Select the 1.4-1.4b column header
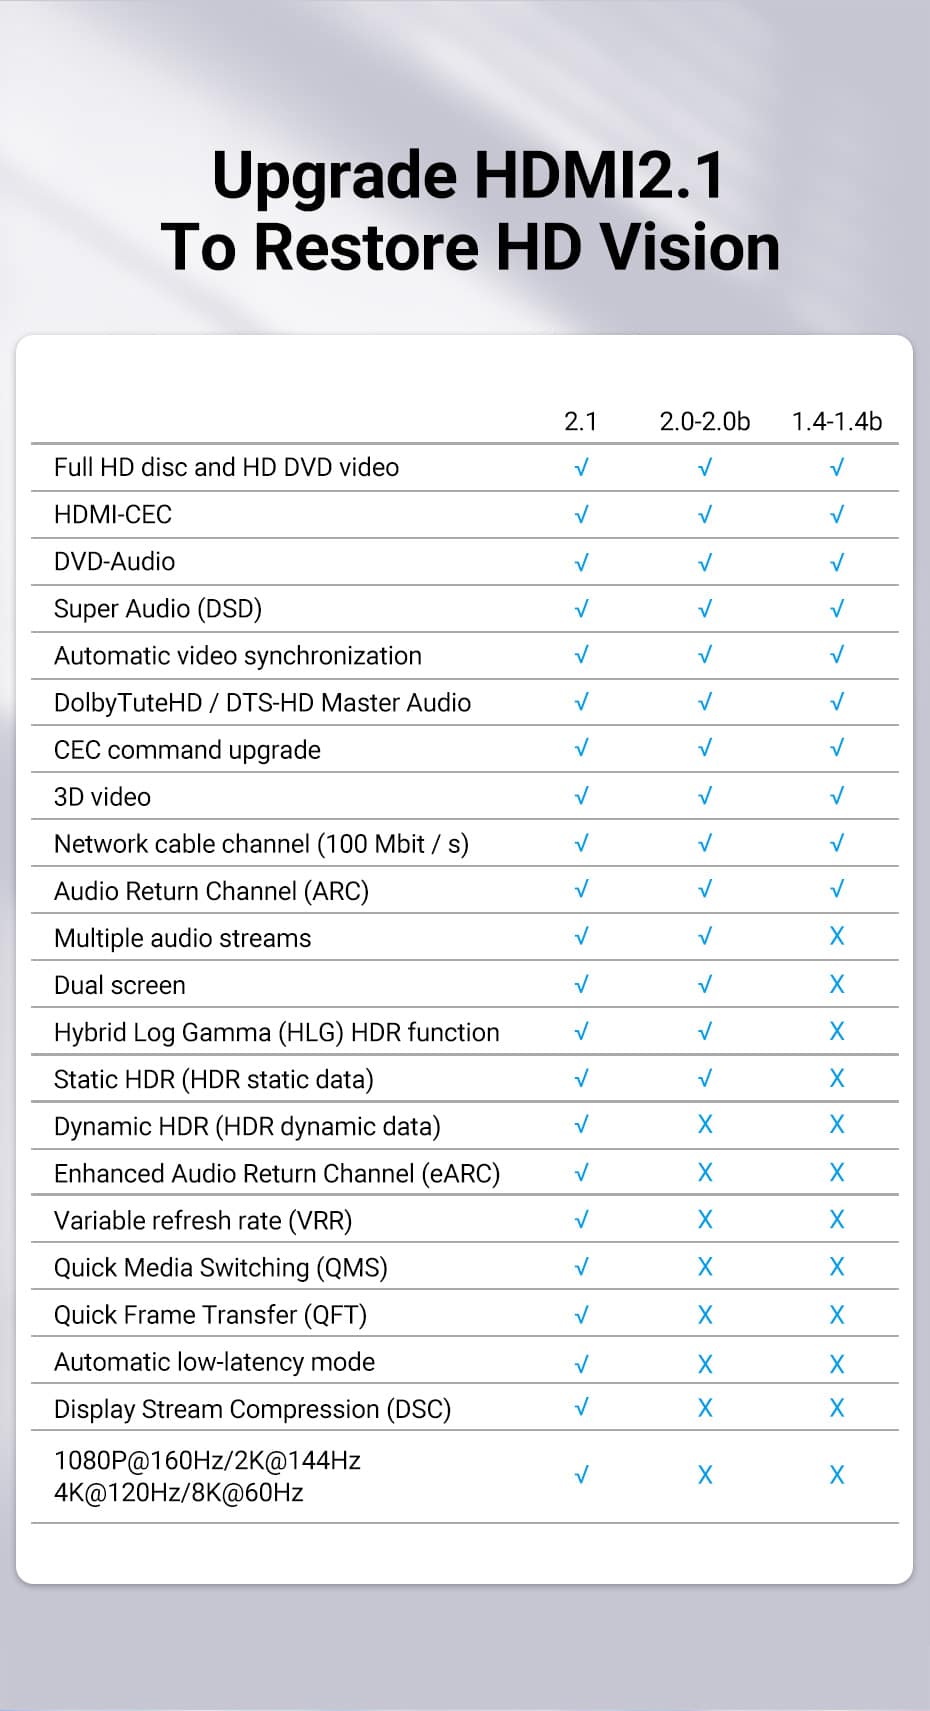Viewport: 930px width, 1711px height. [x=837, y=421]
